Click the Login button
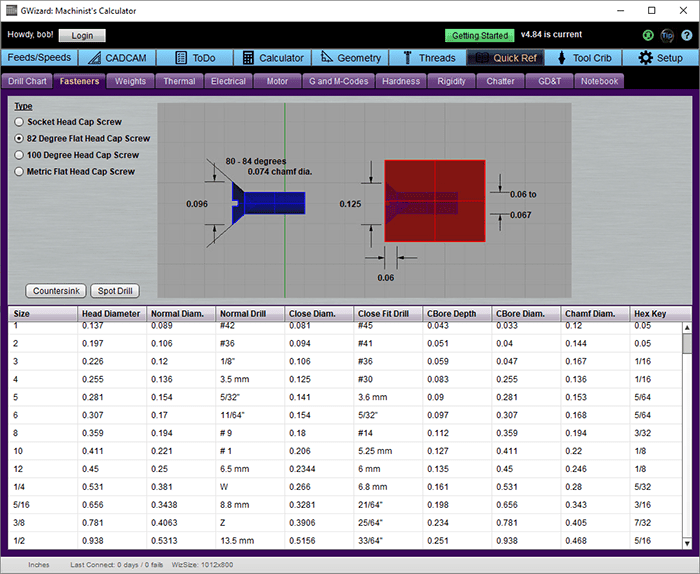The width and height of the screenshot is (700, 574). tap(82, 36)
